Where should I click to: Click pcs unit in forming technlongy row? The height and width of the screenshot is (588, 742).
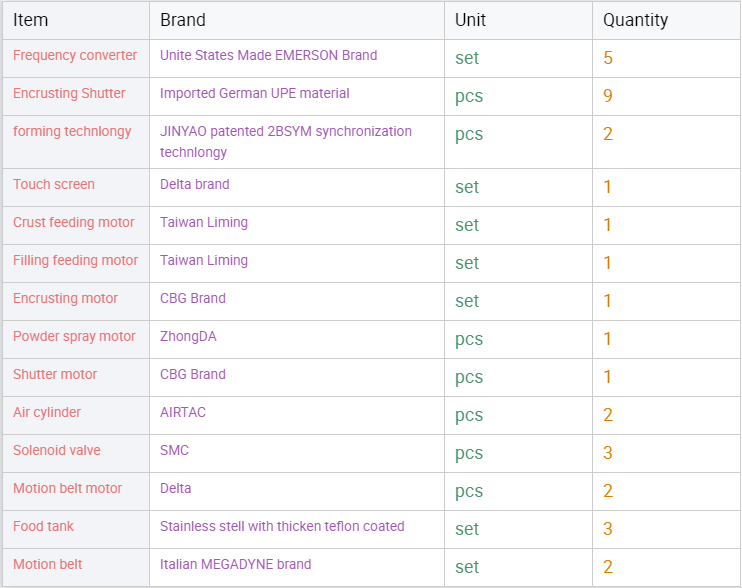coord(469,134)
